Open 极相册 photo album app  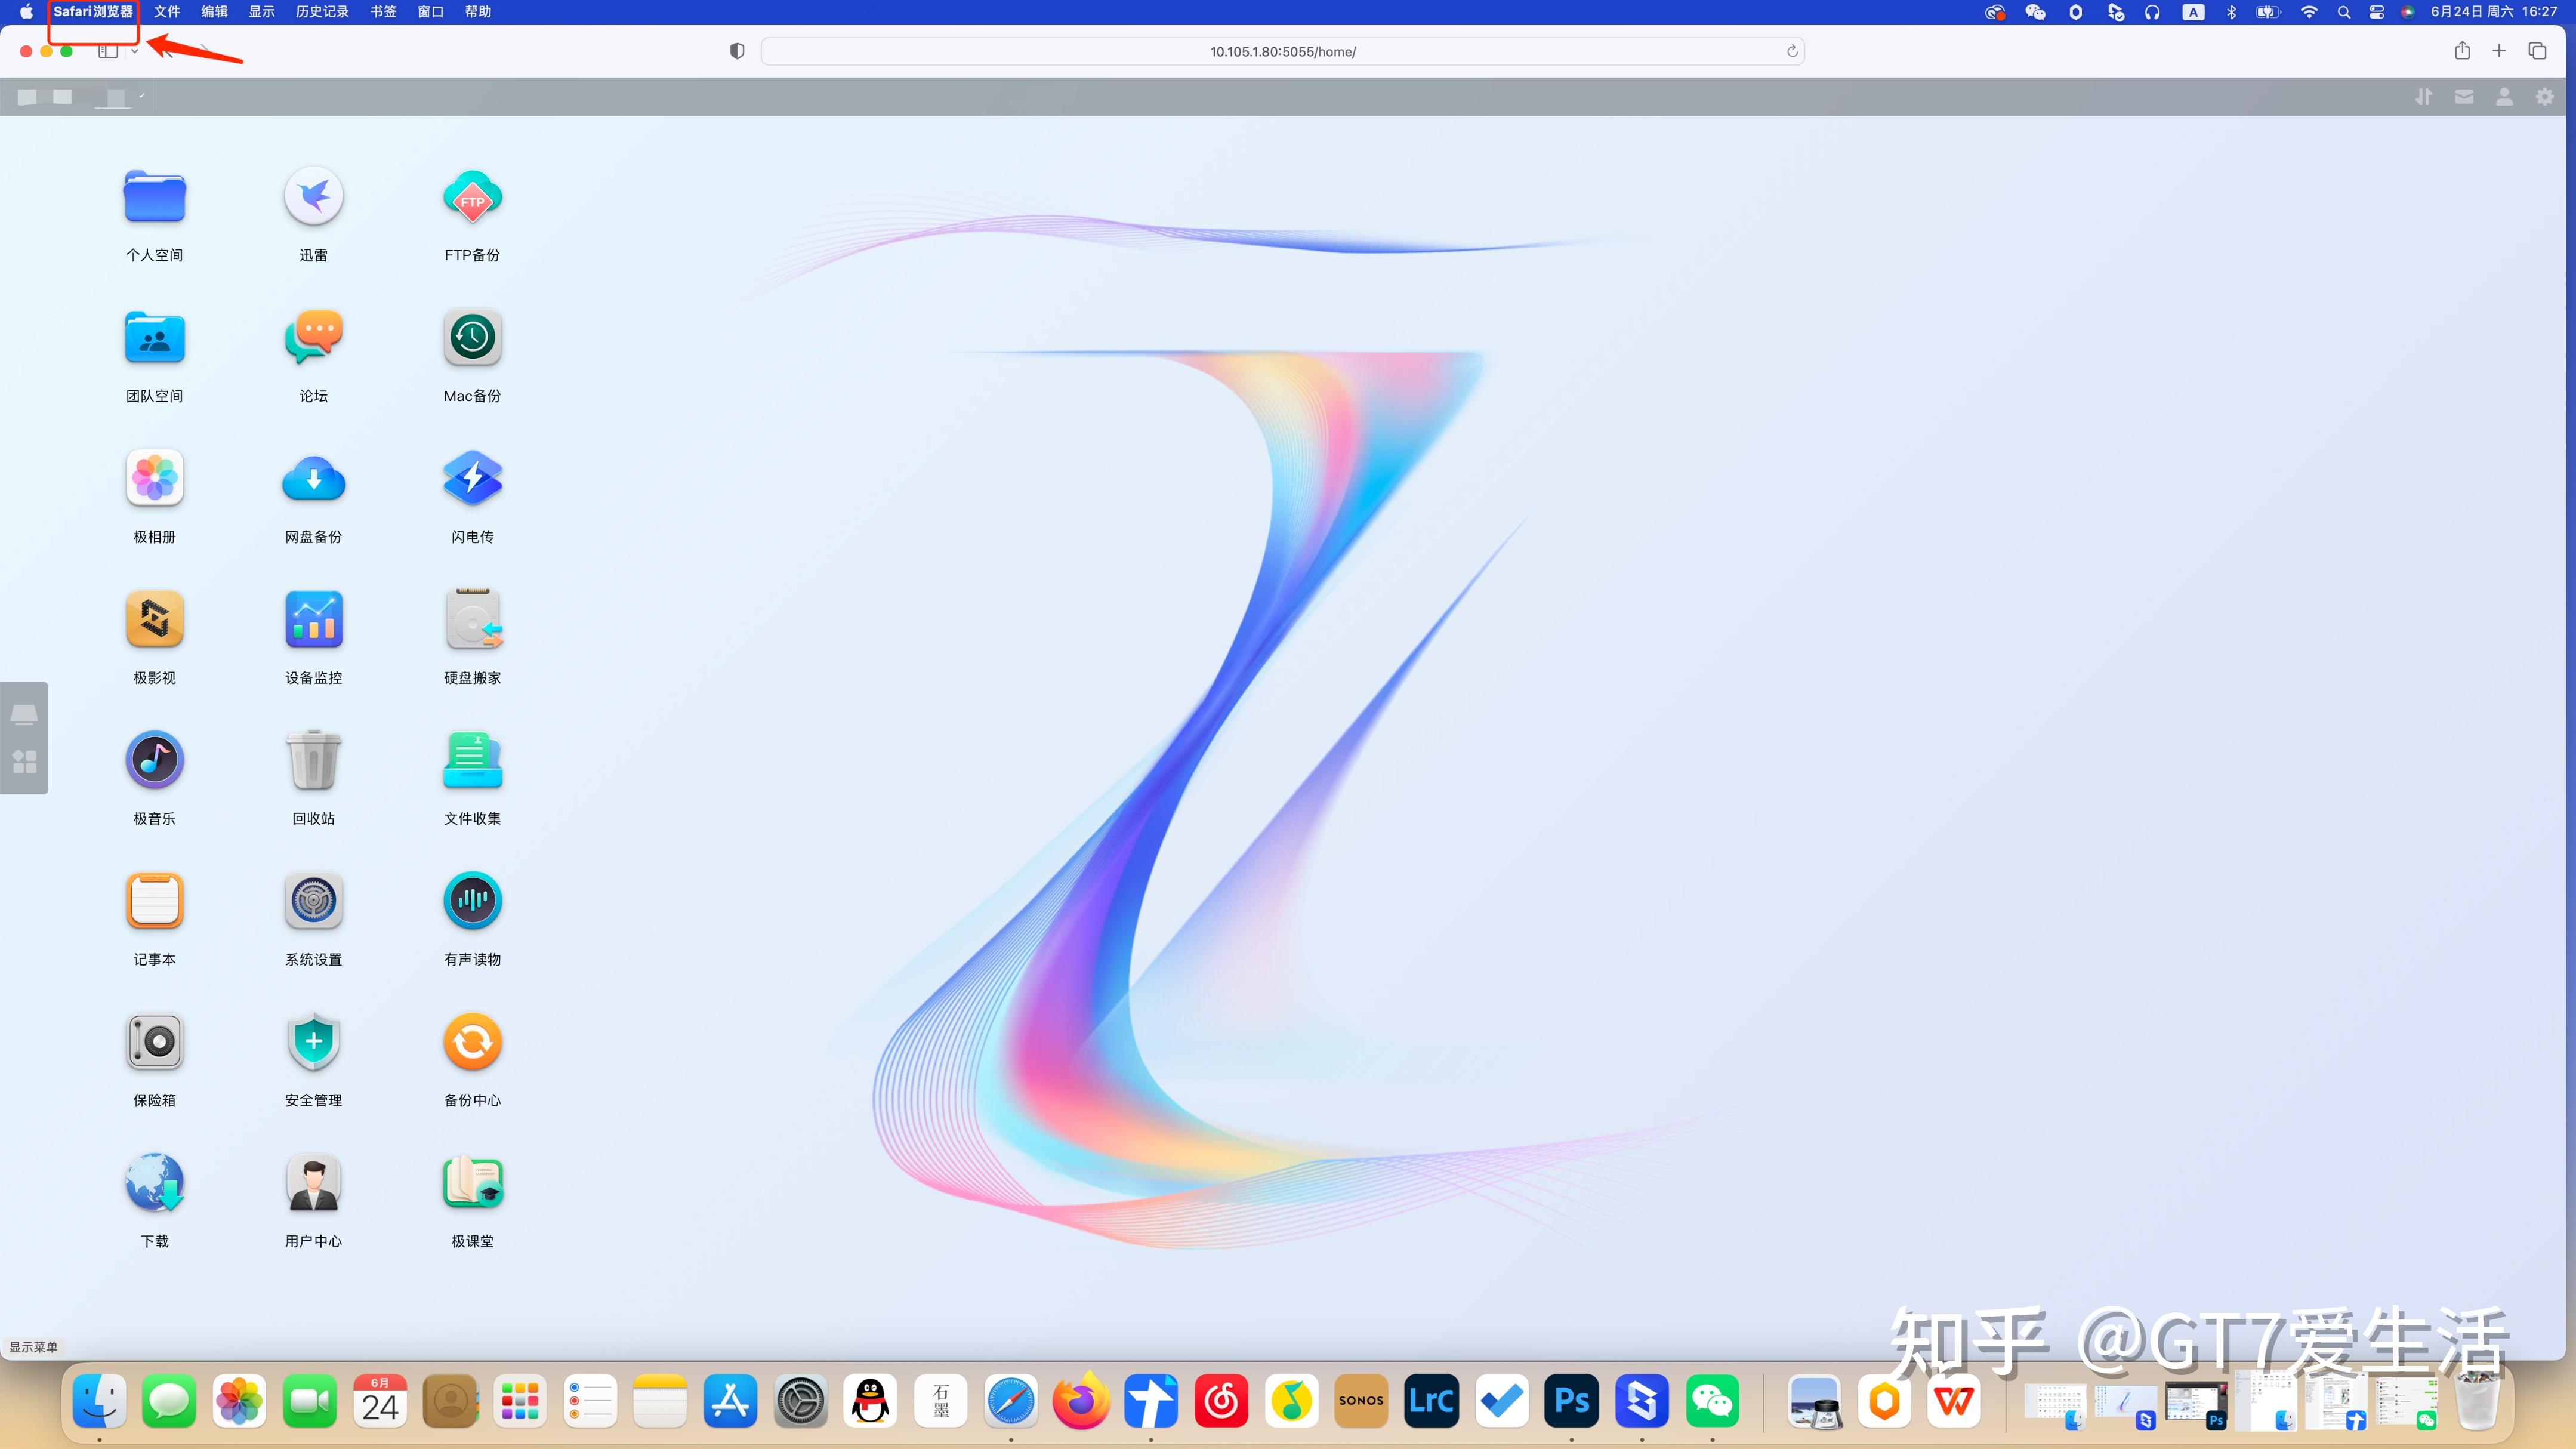[x=154, y=478]
